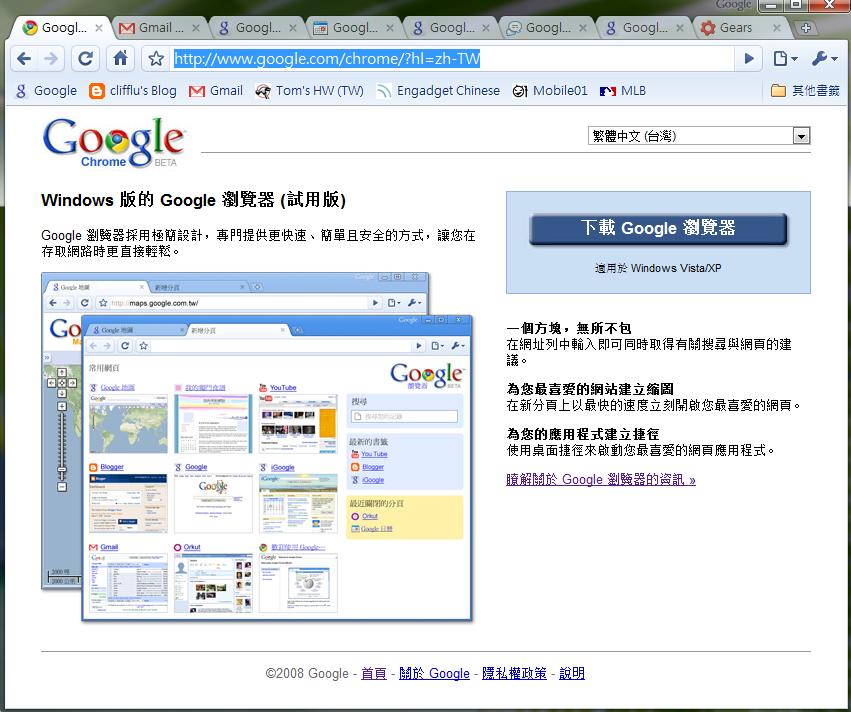Click the 下載 Google 瀏覽器 download button

click(658, 228)
